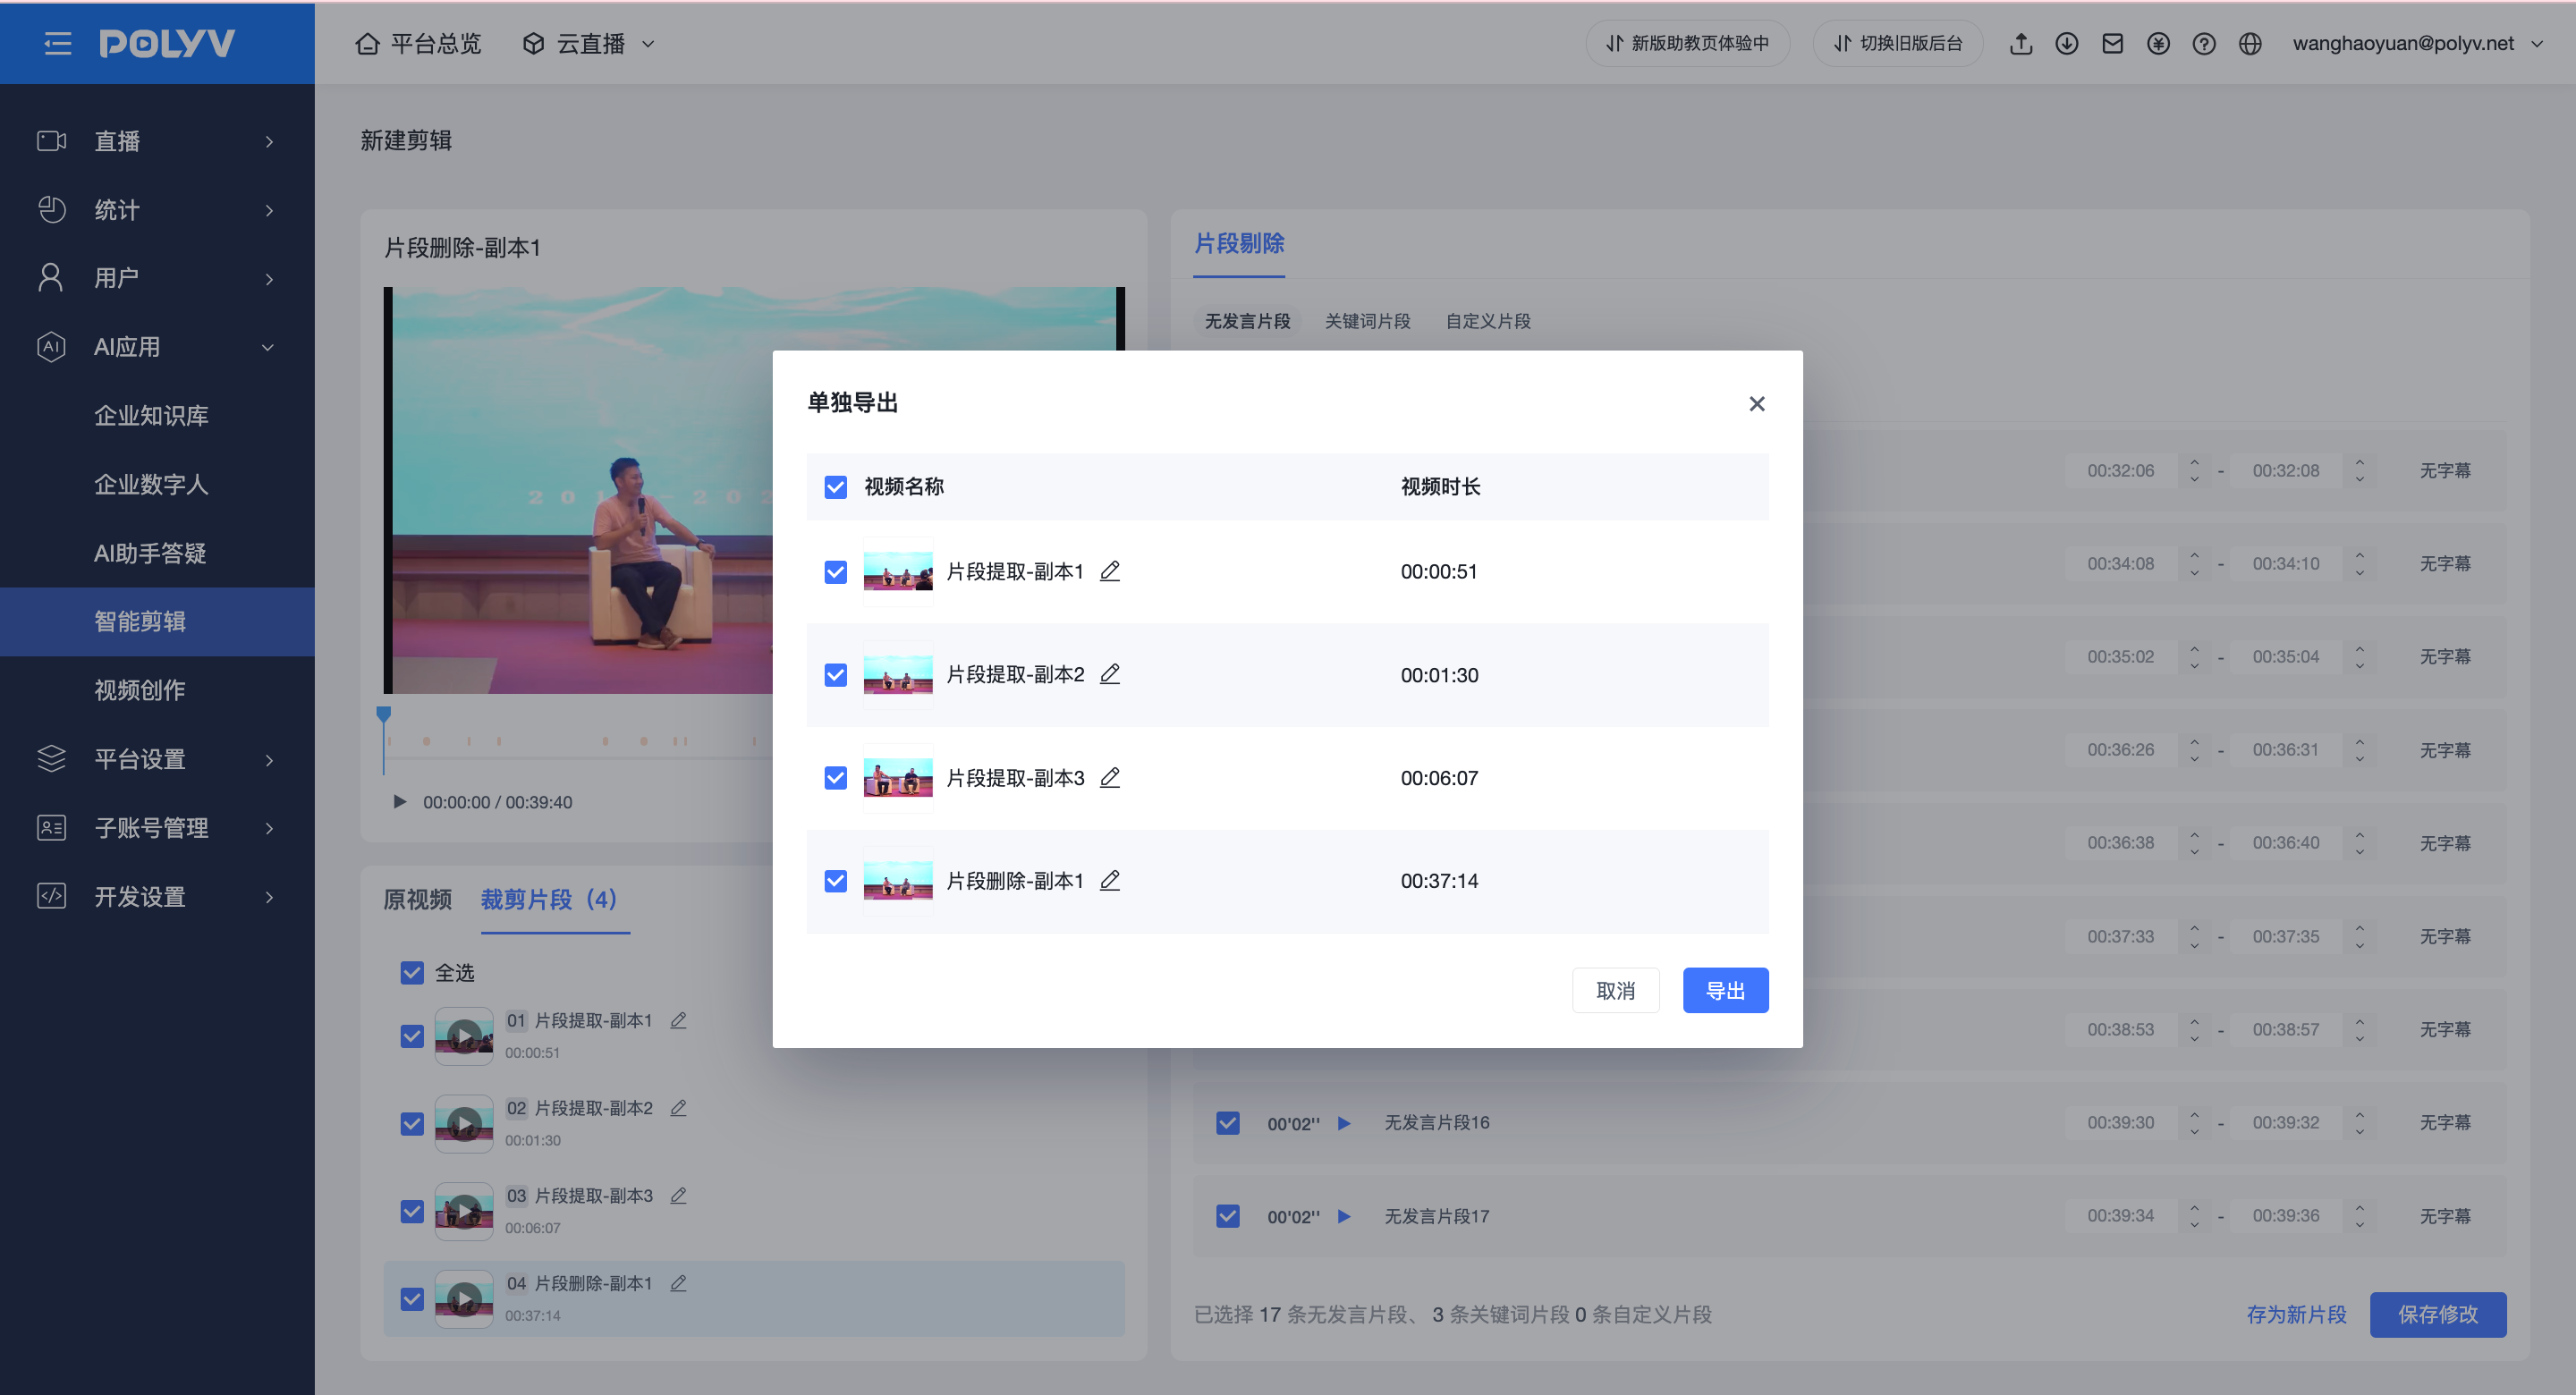Click 新版助教页体验中 button

(x=1688, y=43)
